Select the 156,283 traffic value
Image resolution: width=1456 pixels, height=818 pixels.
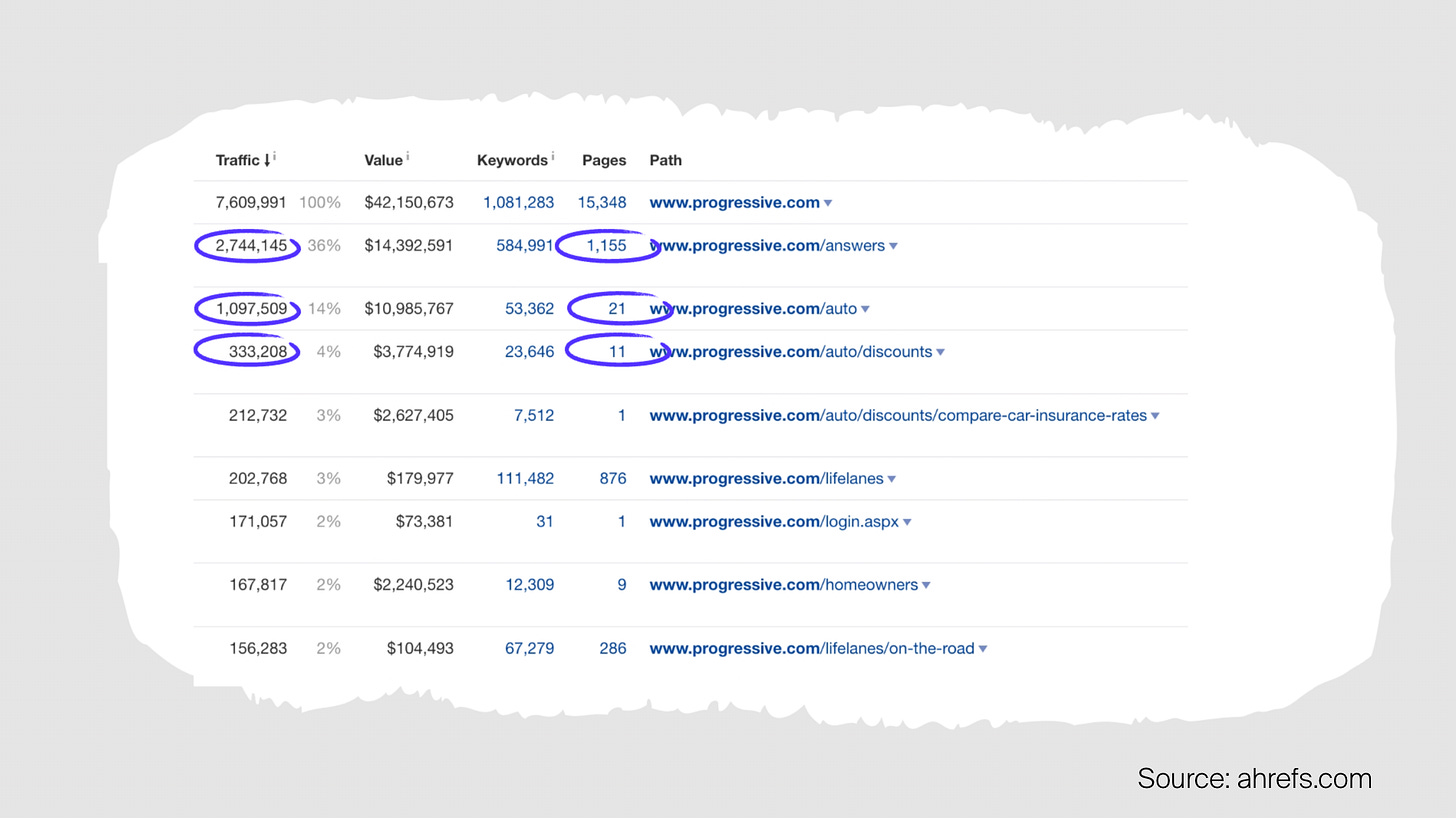(x=258, y=648)
